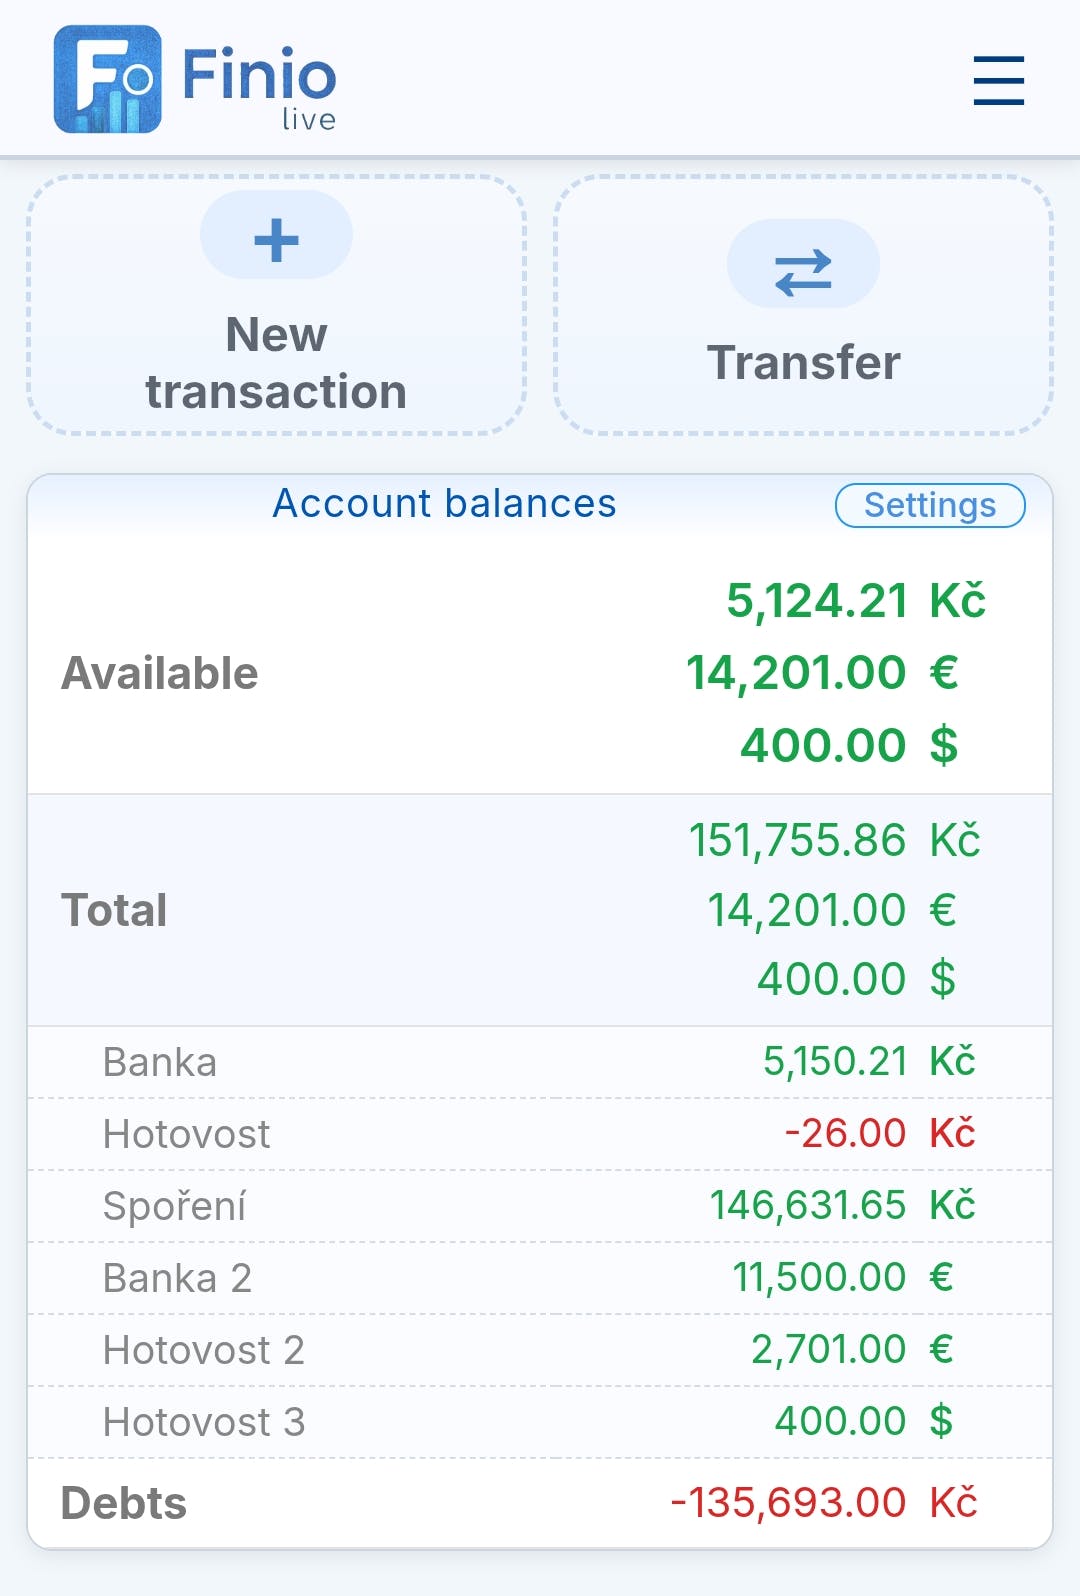Image resolution: width=1080 pixels, height=1596 pixels.
Task: Select the Banka account row
Action: [540, 1062]
